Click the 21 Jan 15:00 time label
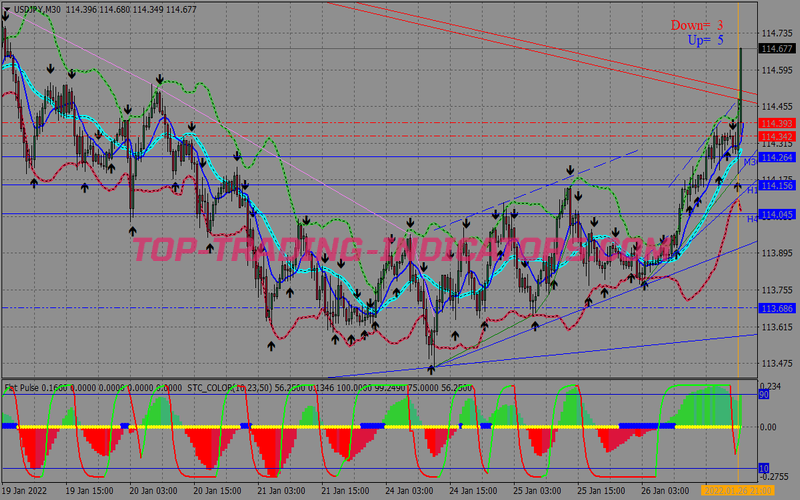800x500 pixels. click(x=345, y=491)
